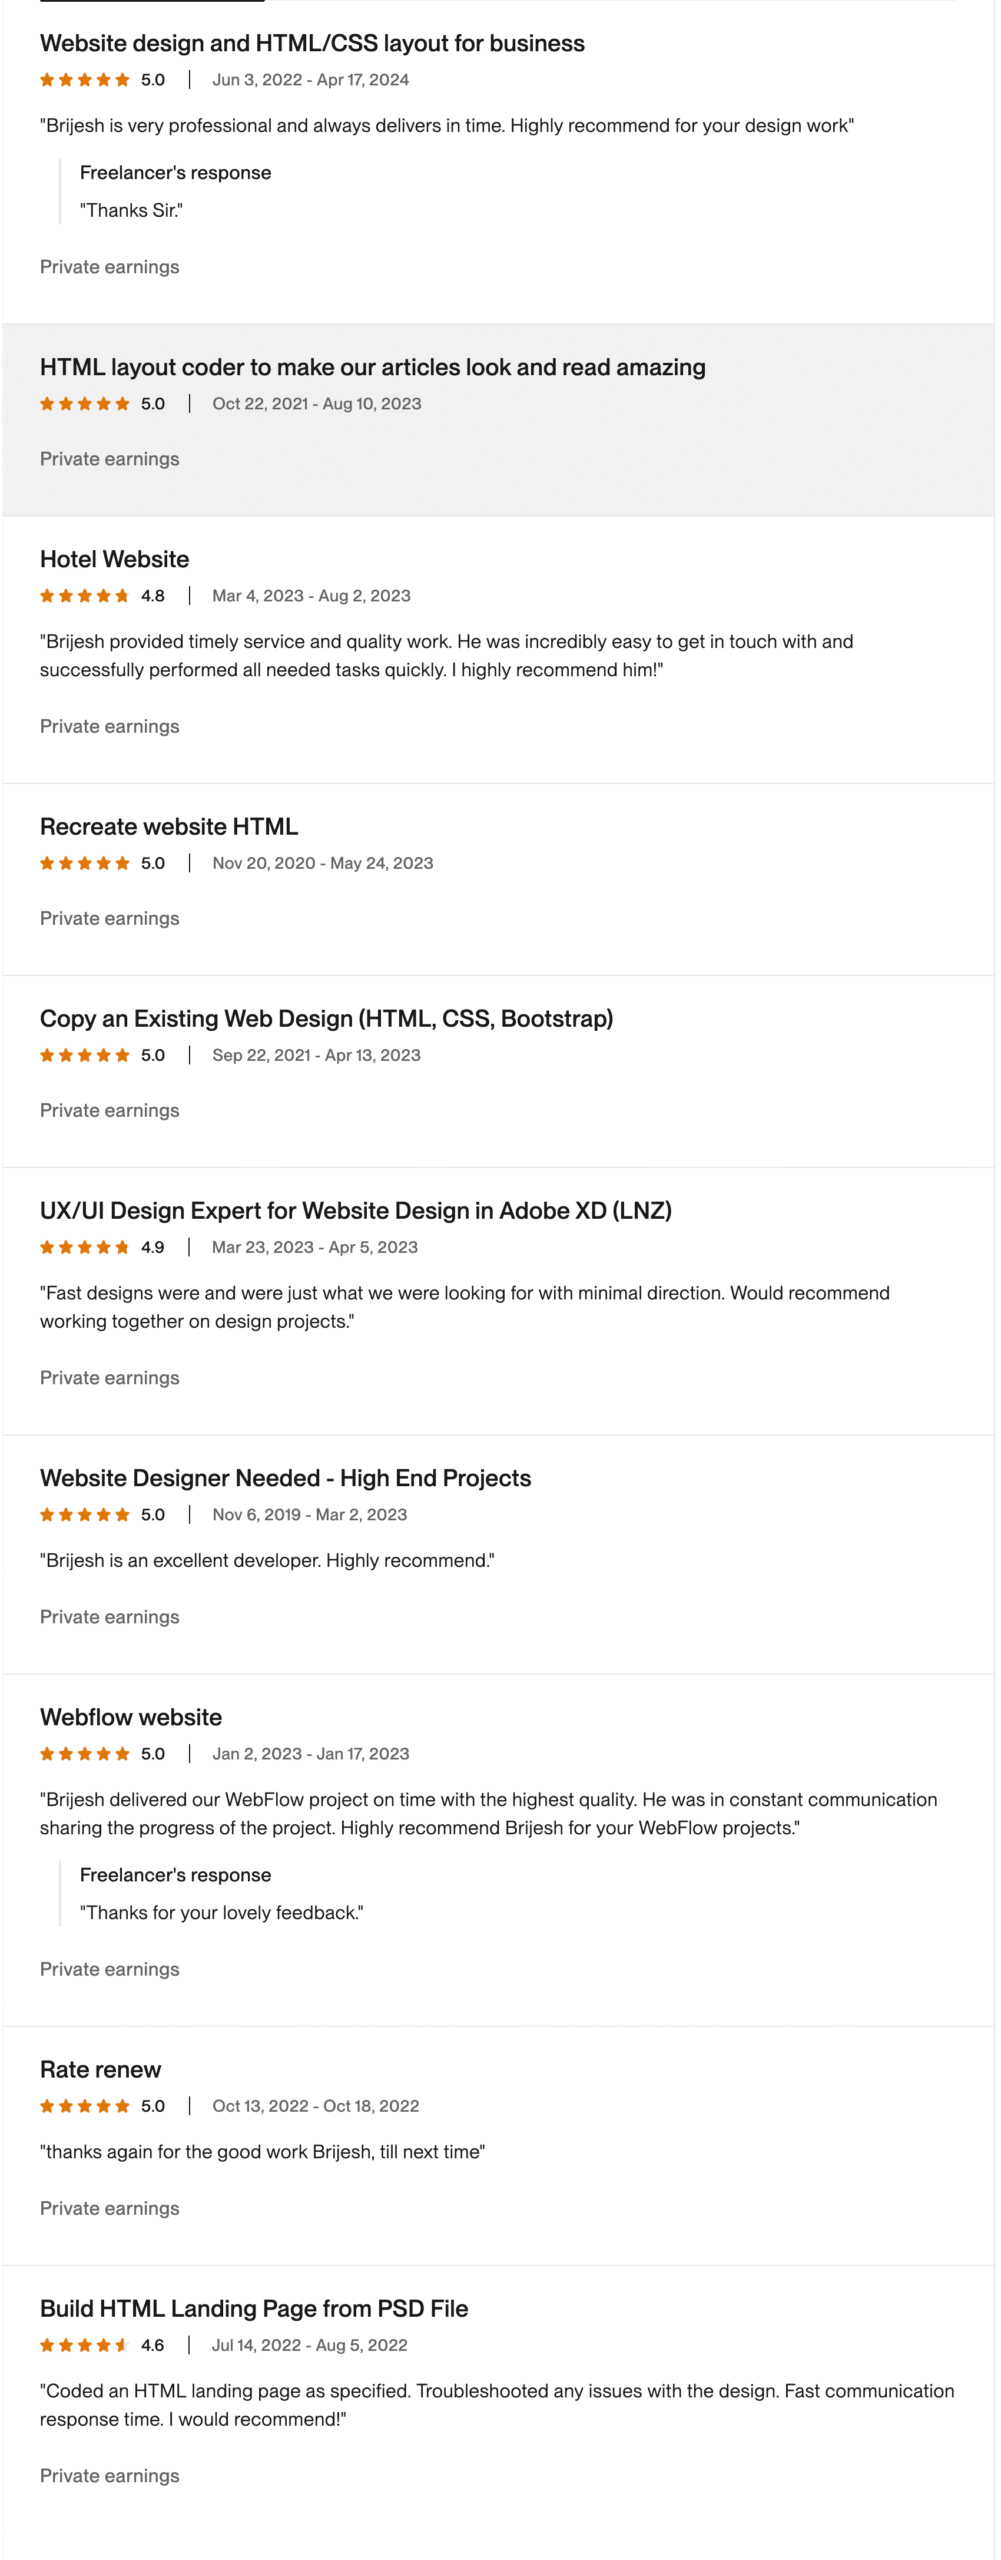
Task: Click 'Private earnings' under Hotel Website review
Action: click(x=109, y=726)
